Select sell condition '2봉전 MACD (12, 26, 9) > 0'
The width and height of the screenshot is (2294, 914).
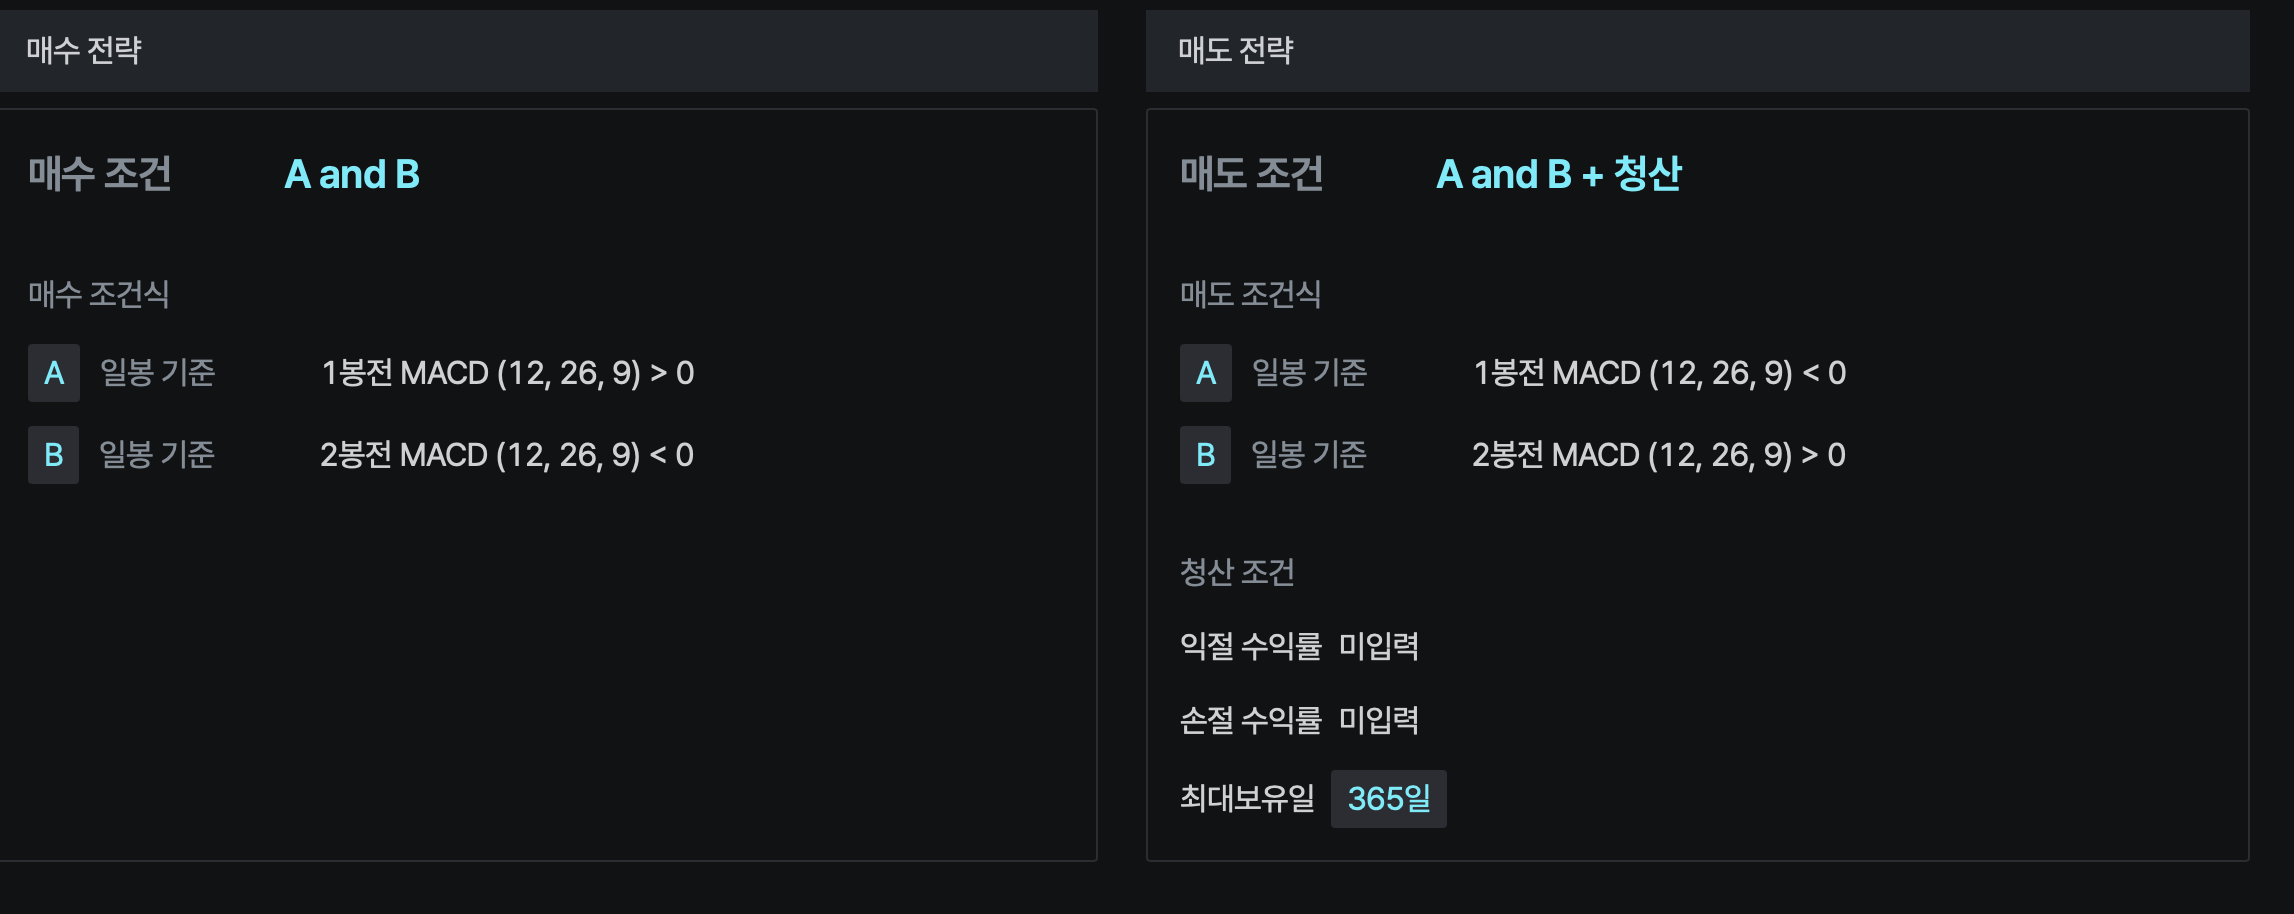pyautogui.click(x=1659, y=455)
